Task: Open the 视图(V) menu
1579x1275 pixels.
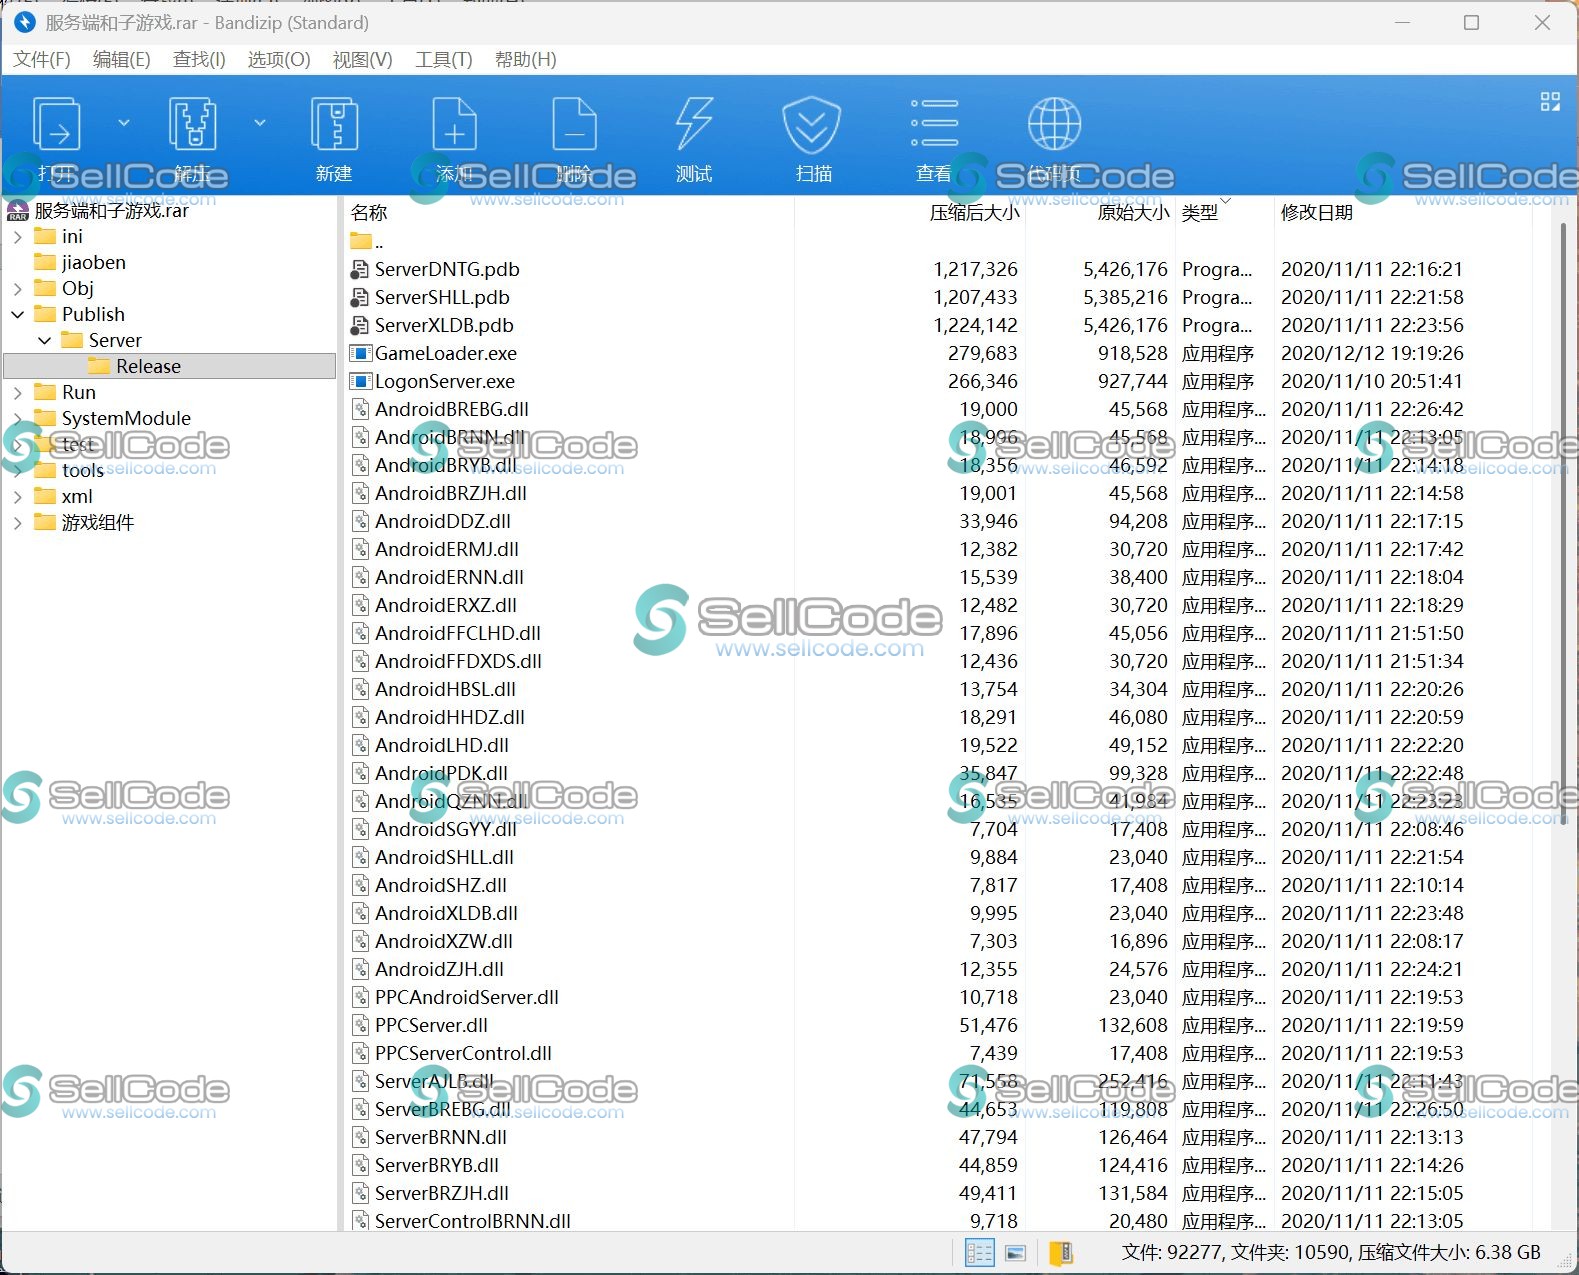Action: 362,60
